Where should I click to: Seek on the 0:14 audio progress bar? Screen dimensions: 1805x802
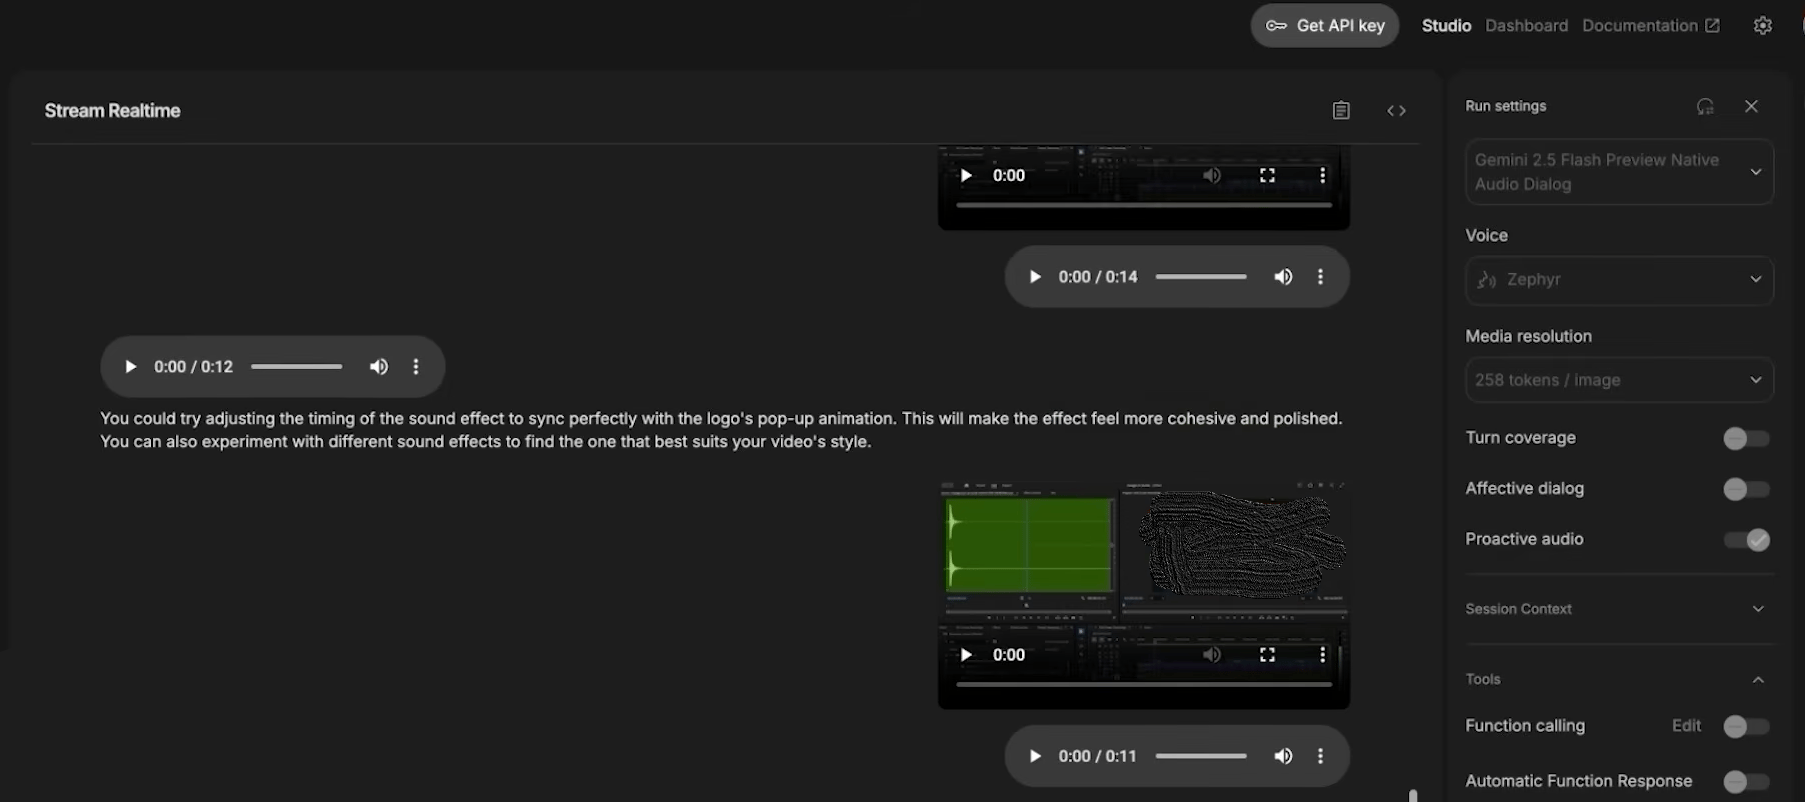[x=1201, y=277]
